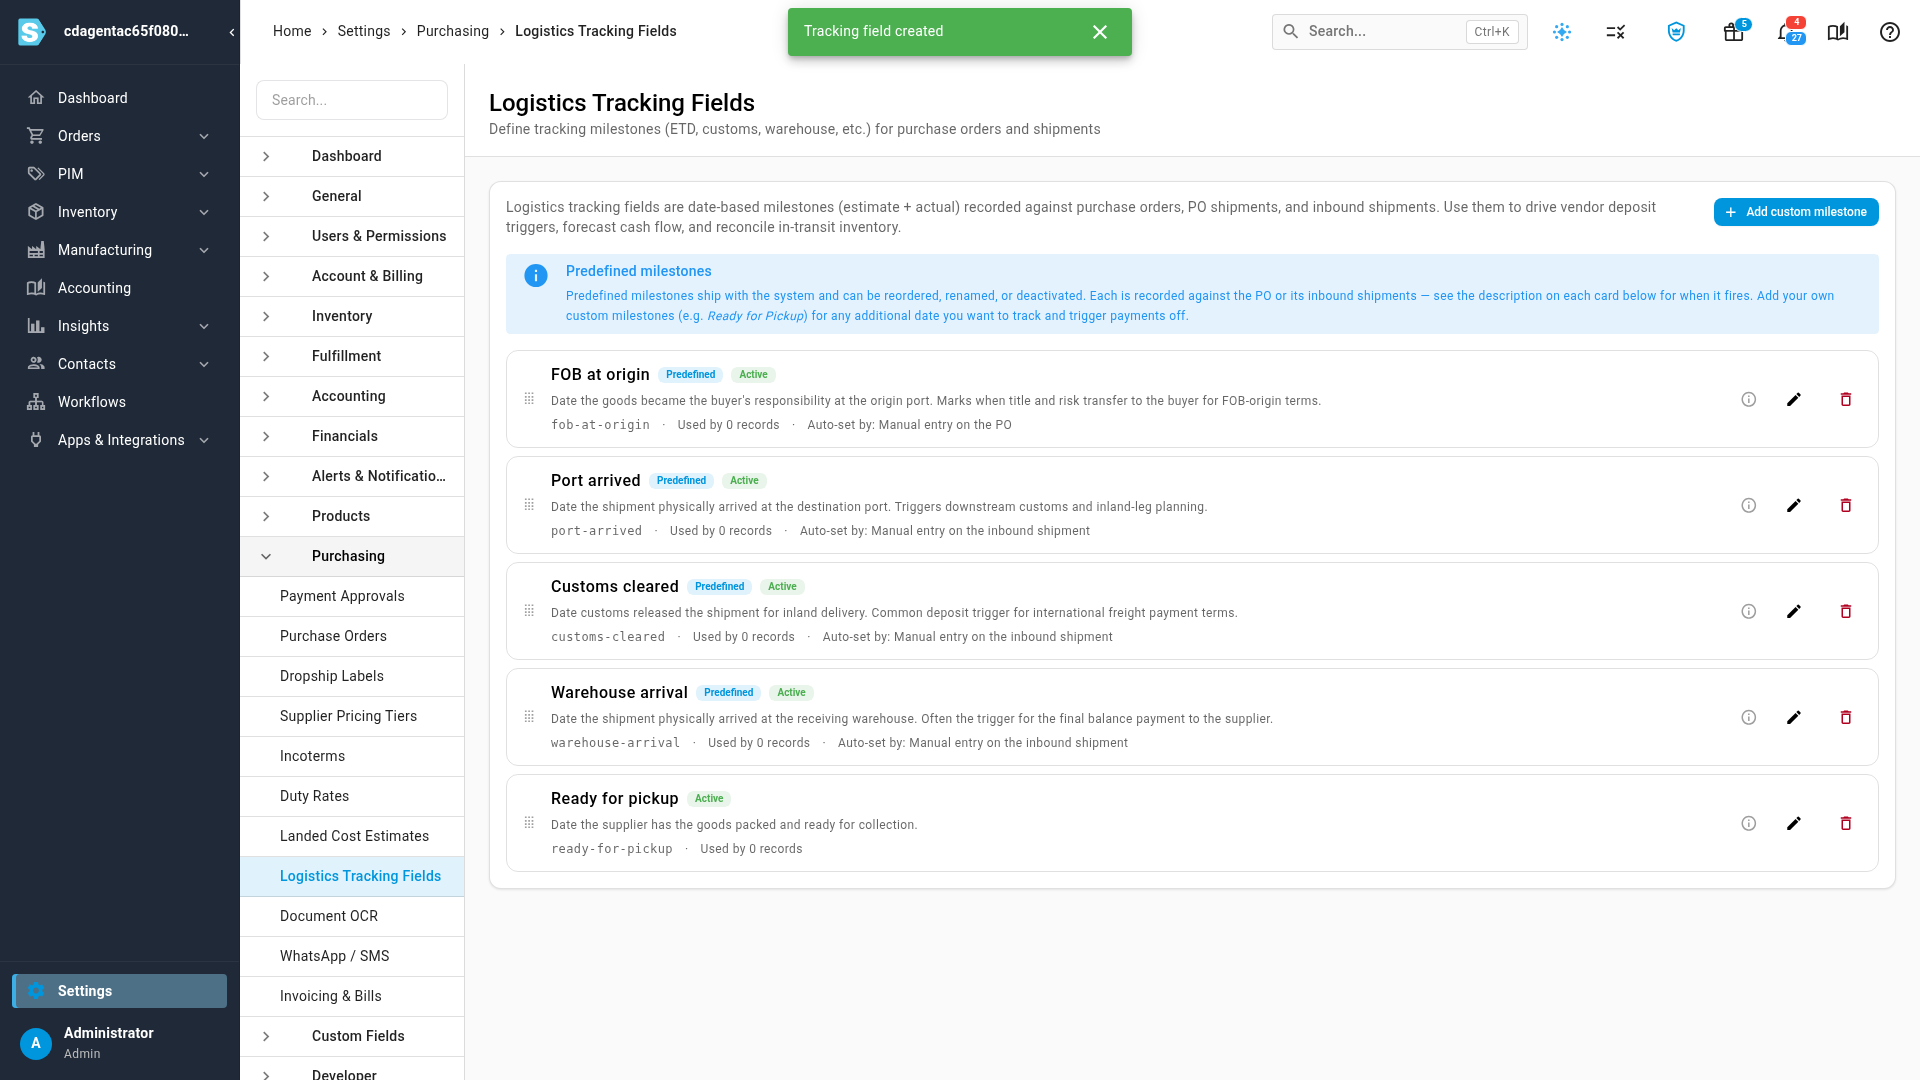
Task: Open the book documentation icon
Action: tap(1838, 32)
